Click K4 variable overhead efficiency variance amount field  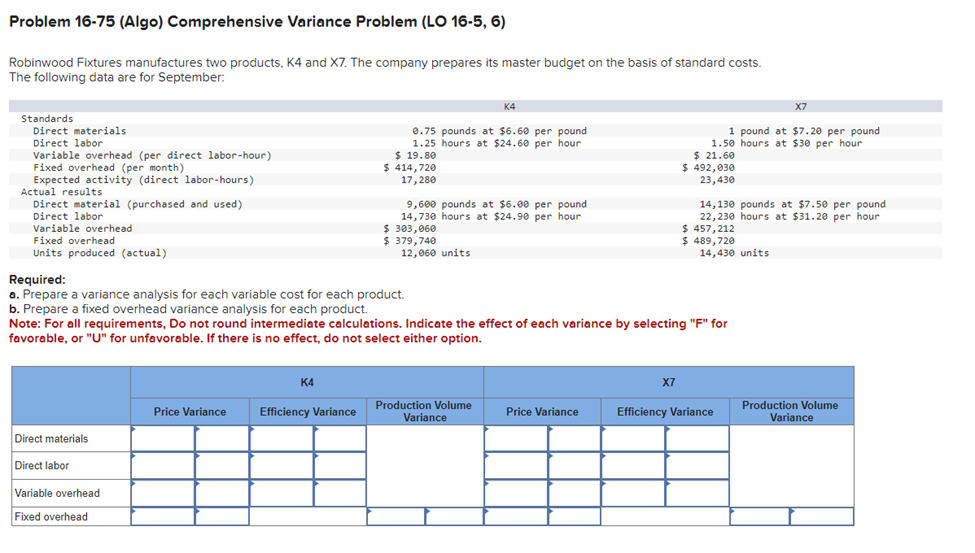click(282, 493)
